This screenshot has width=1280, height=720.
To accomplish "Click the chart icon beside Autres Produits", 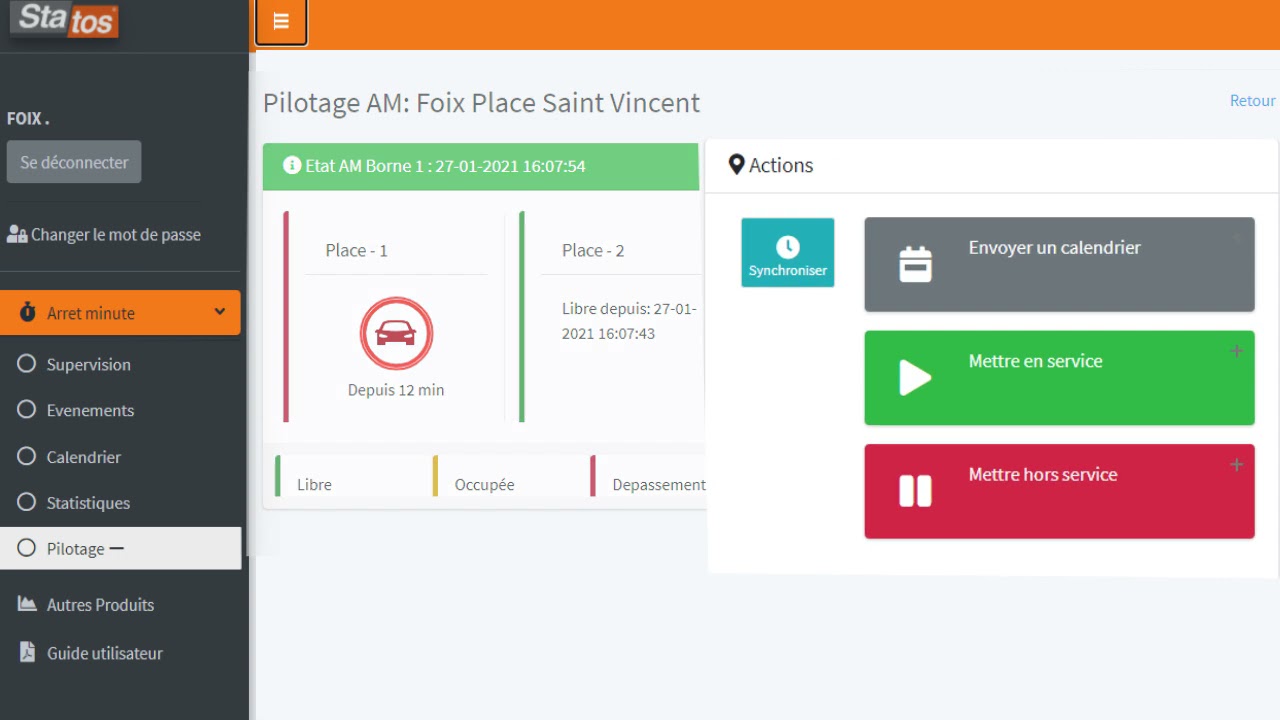I will (x=28, y=604).
